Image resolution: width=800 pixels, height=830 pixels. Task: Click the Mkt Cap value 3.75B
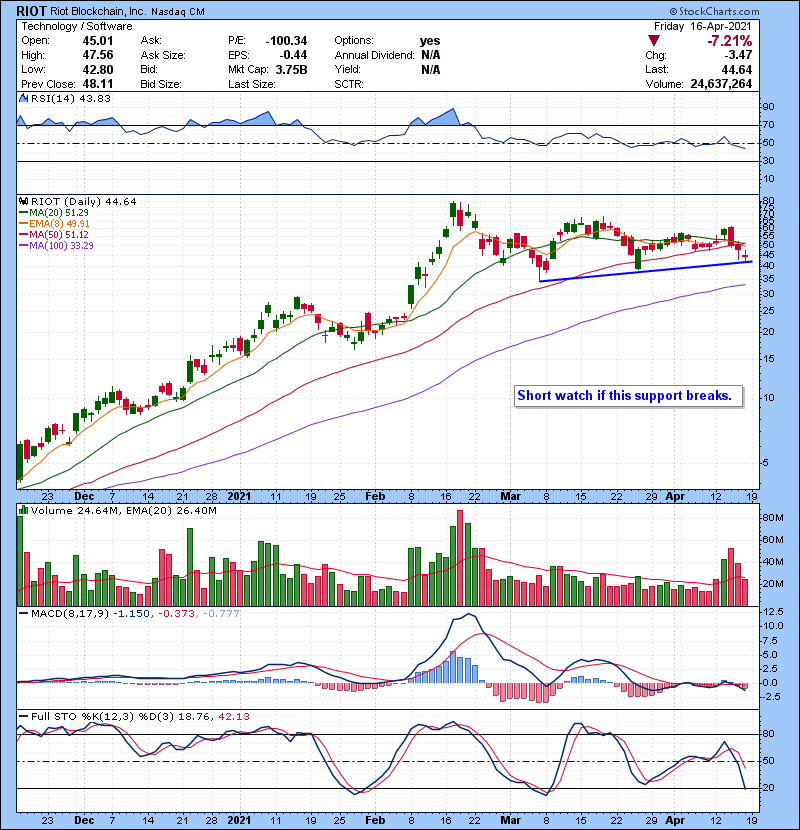pyautogui.click(x=291, y=69)
